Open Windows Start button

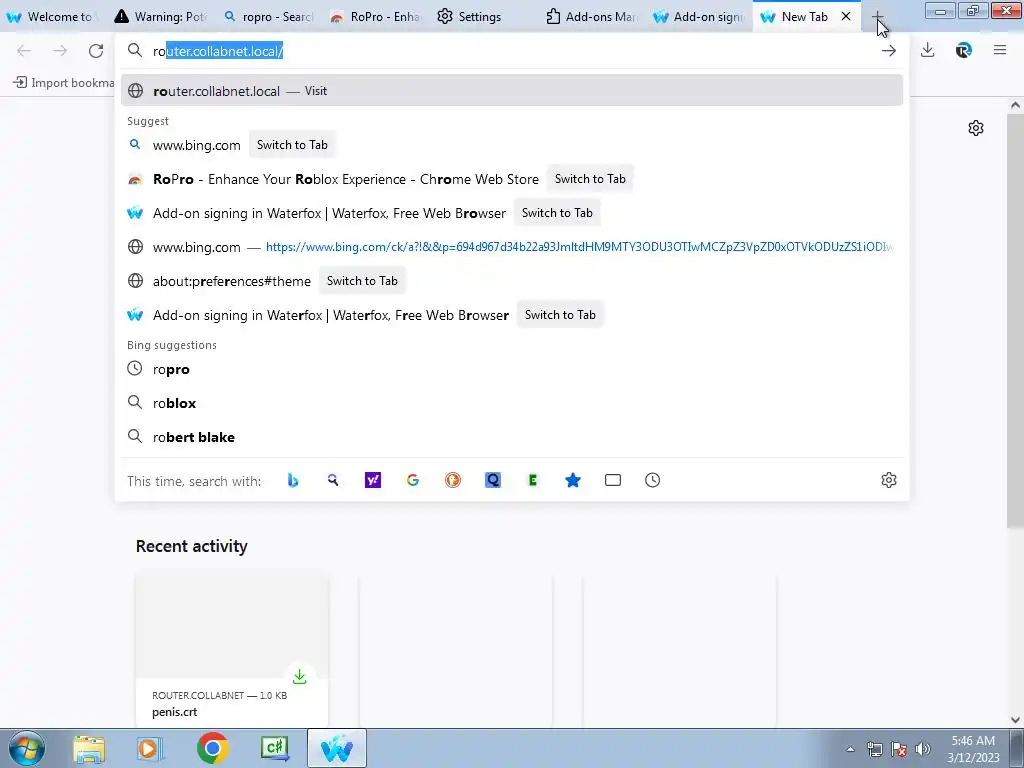coord(27,748)
